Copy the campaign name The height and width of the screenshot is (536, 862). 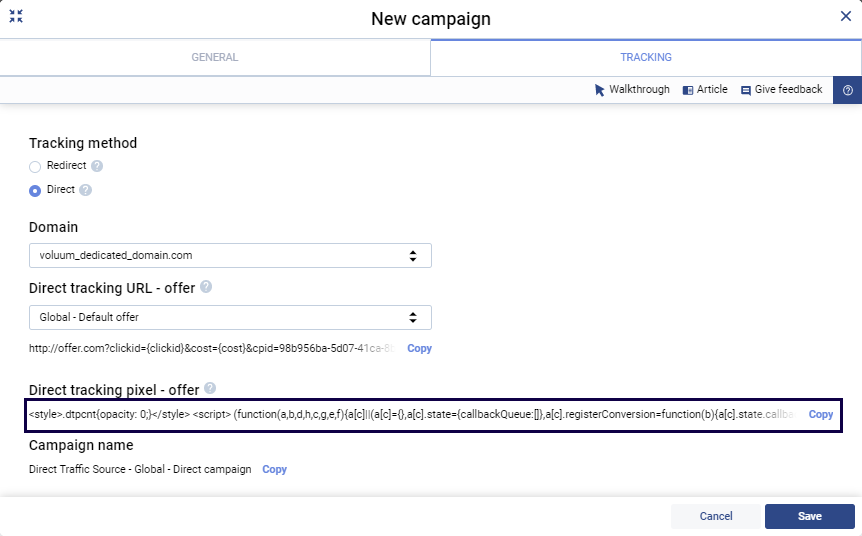pos(274,469)
